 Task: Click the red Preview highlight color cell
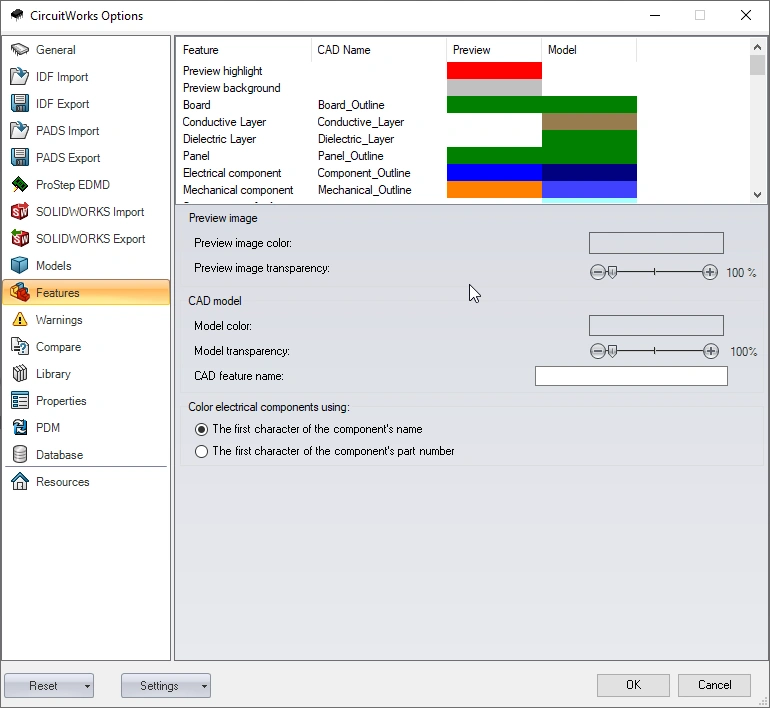coord(494,71)
